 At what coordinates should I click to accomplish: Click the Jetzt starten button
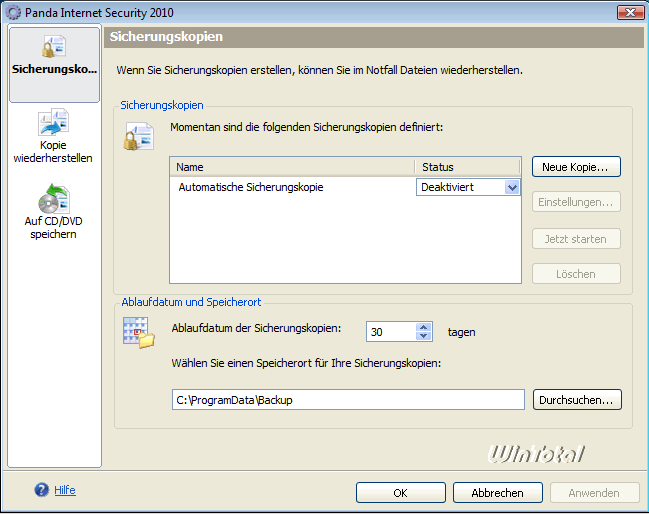point(576,239)
